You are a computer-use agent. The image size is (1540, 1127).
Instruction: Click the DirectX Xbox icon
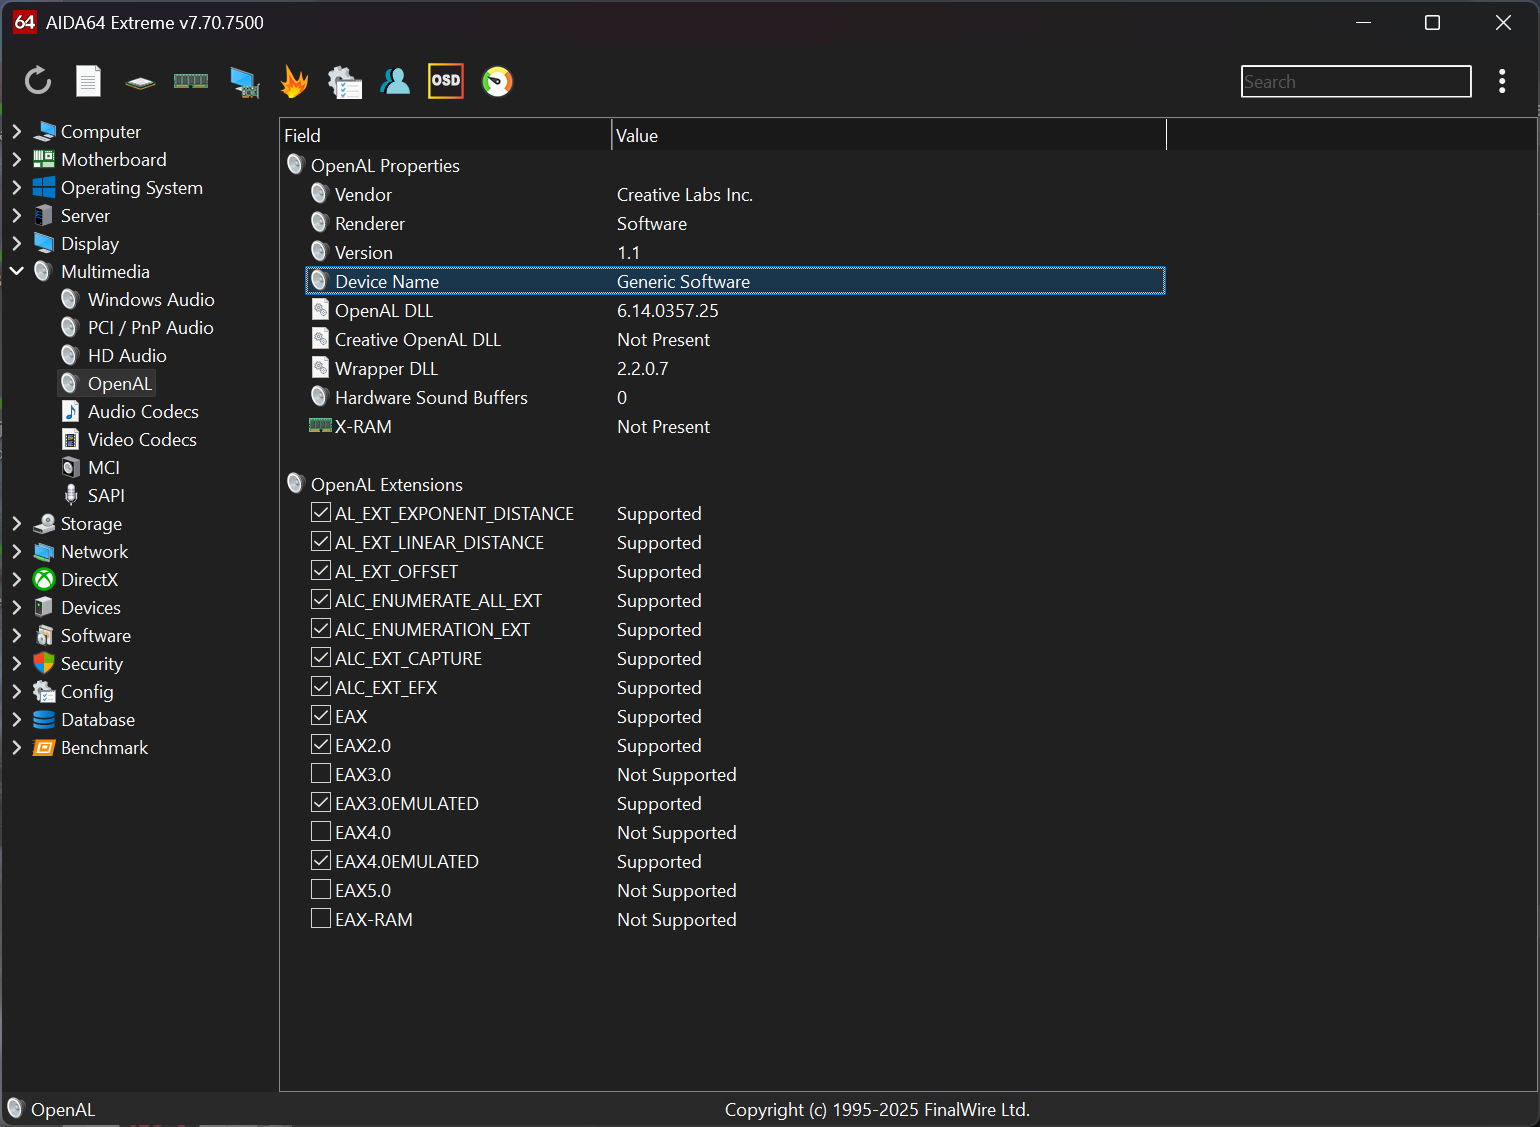click(x=44, y=579)
